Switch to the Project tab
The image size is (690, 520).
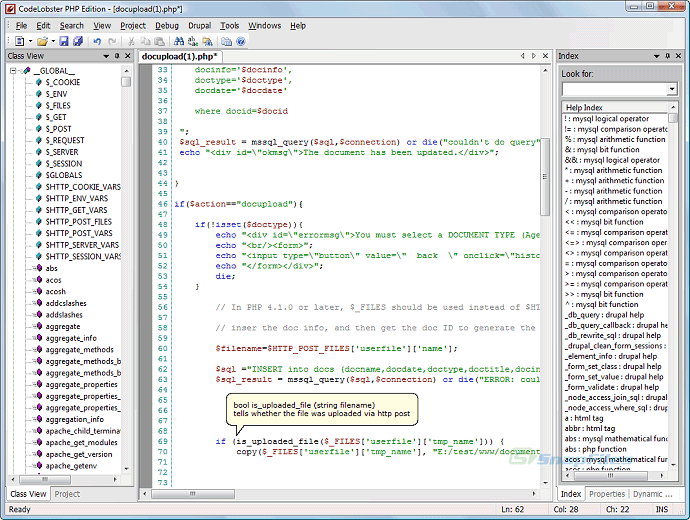pyautogui.click(x=67, y=494)
